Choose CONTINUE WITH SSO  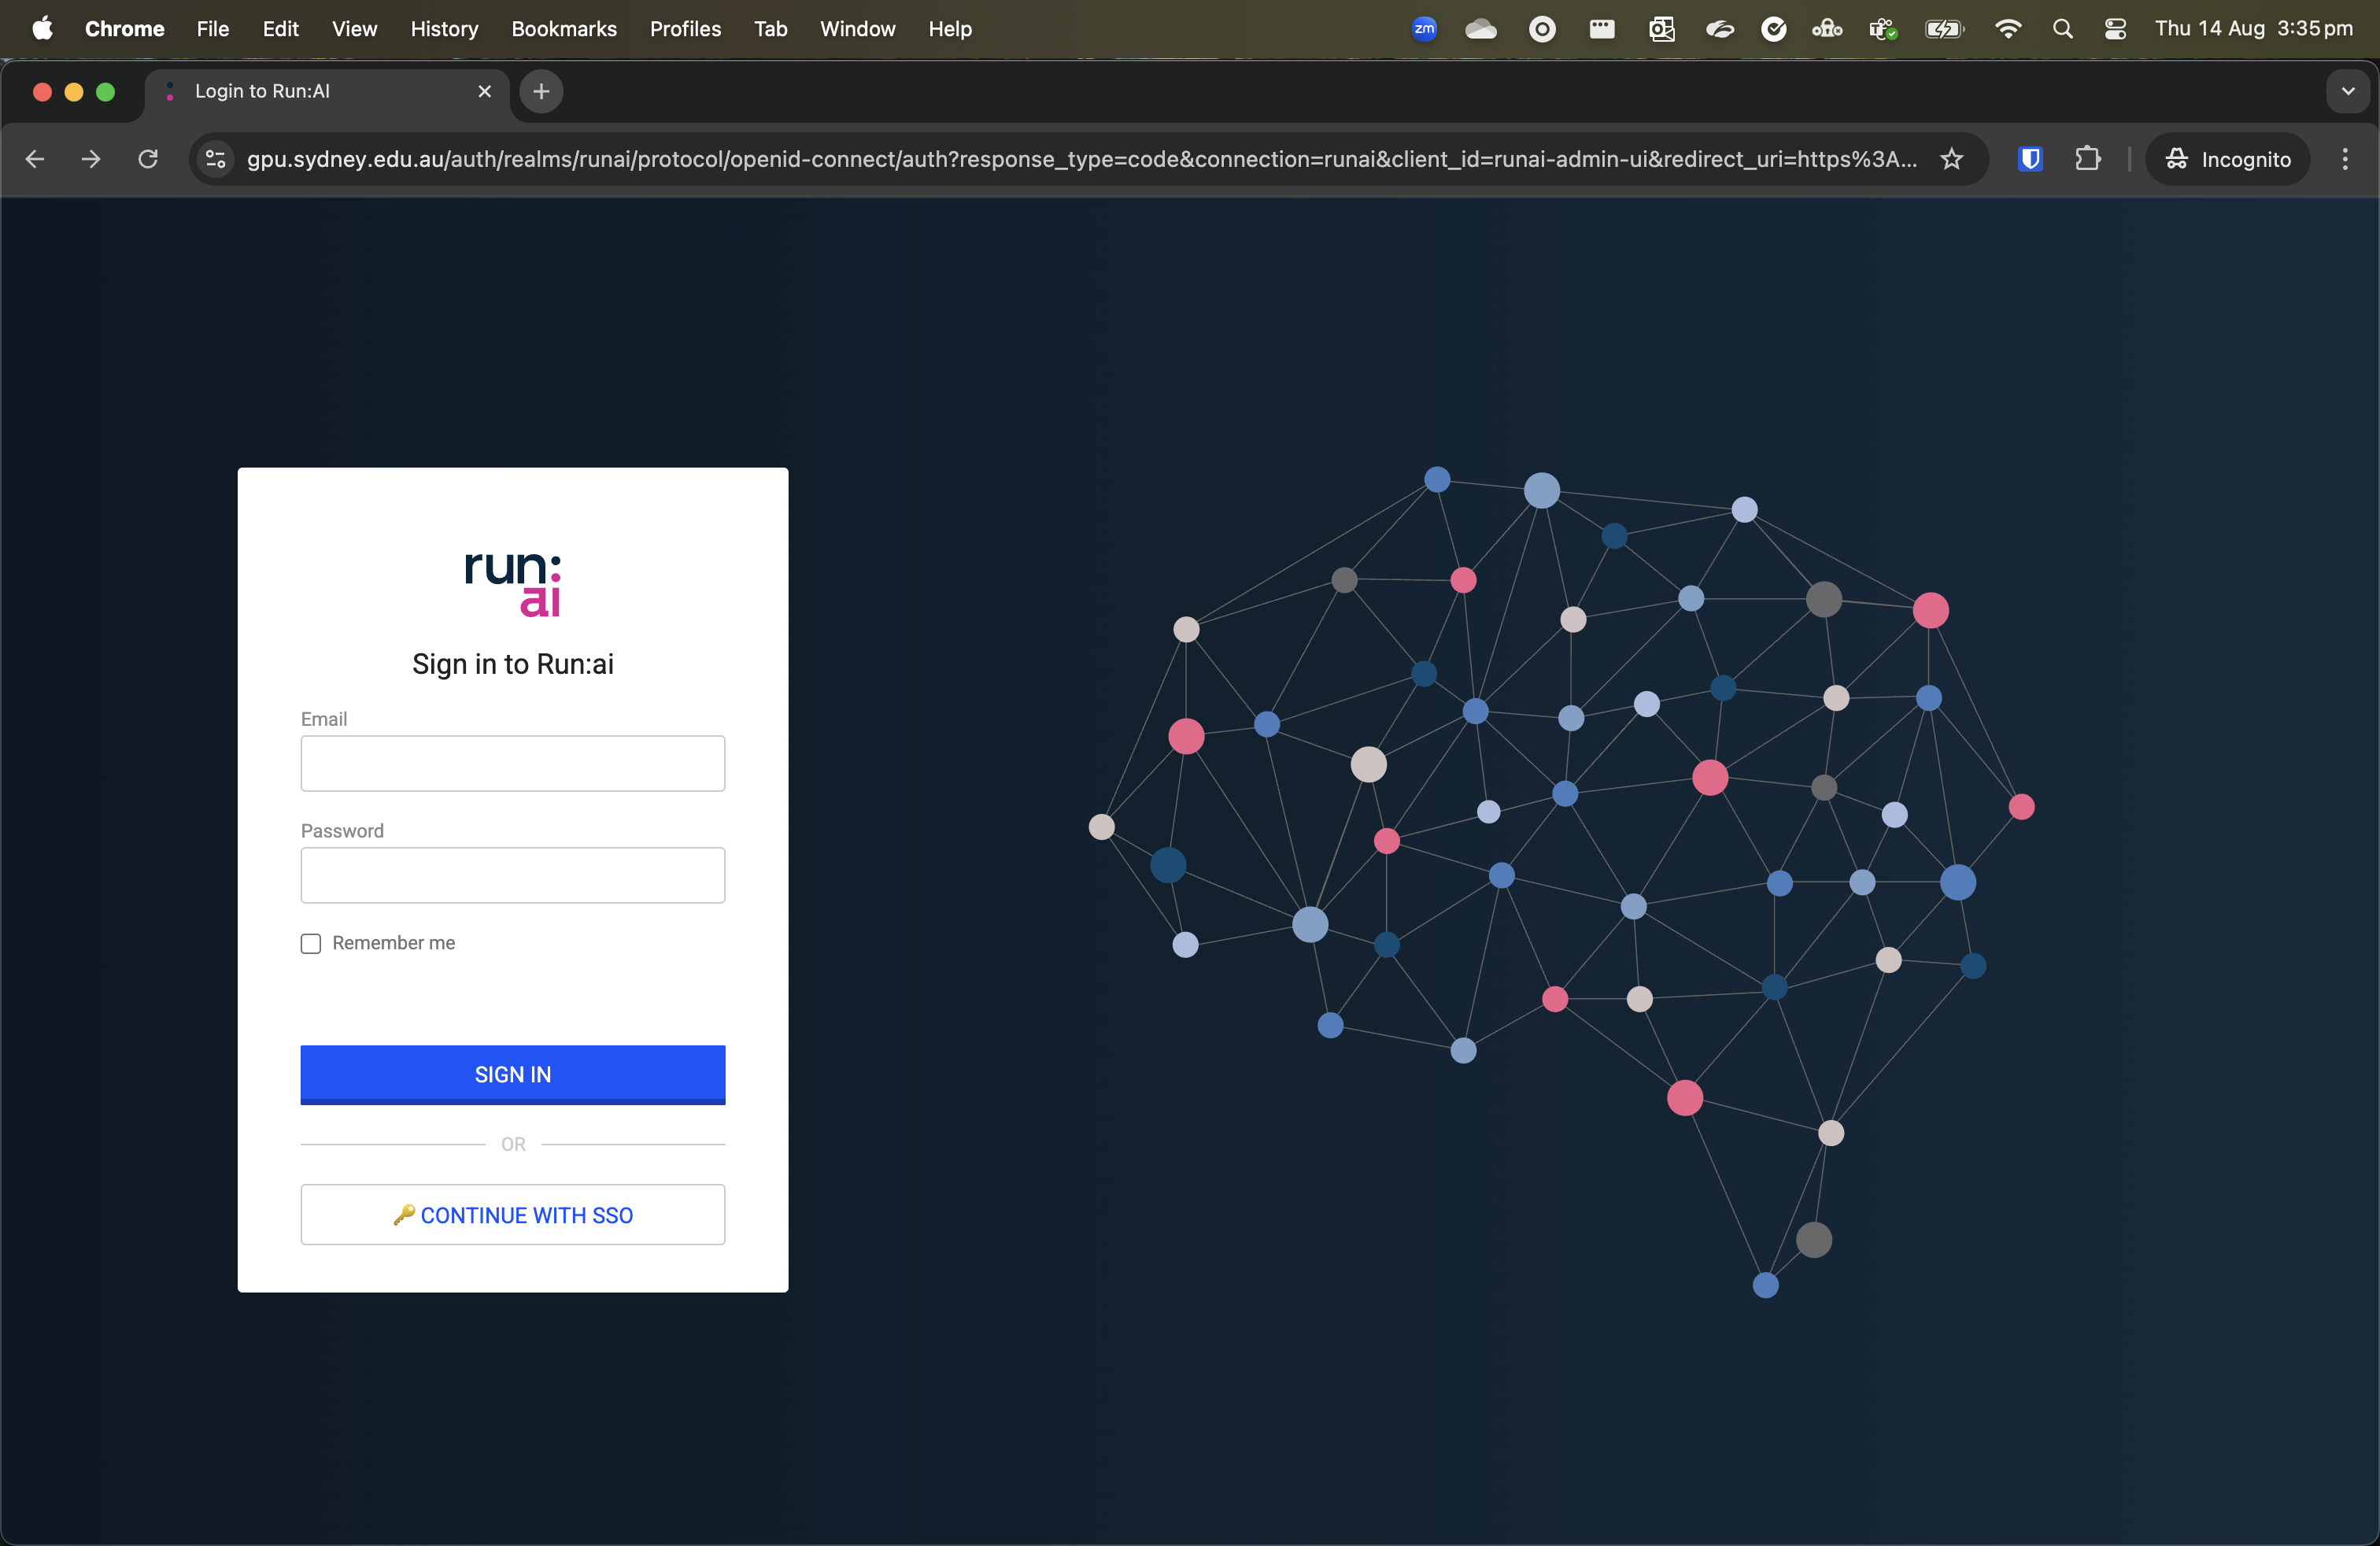point(513,1214)
